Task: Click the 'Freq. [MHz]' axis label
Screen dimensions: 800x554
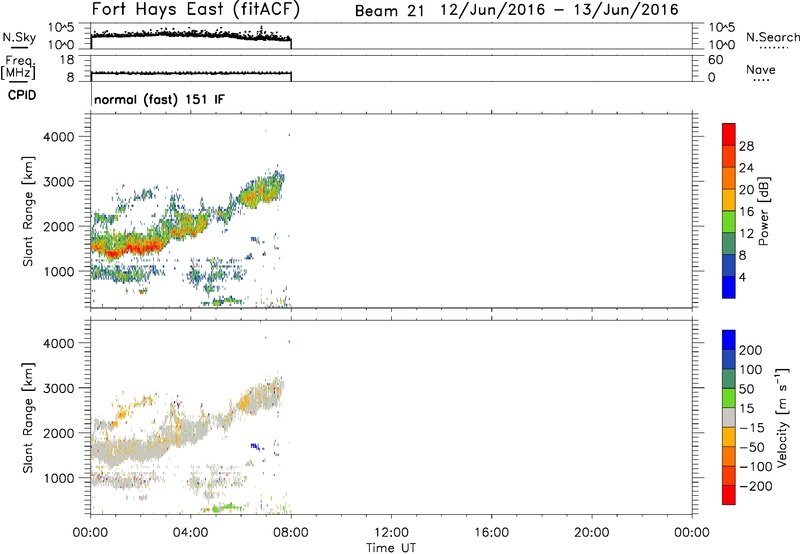Action: click(19, 68)
